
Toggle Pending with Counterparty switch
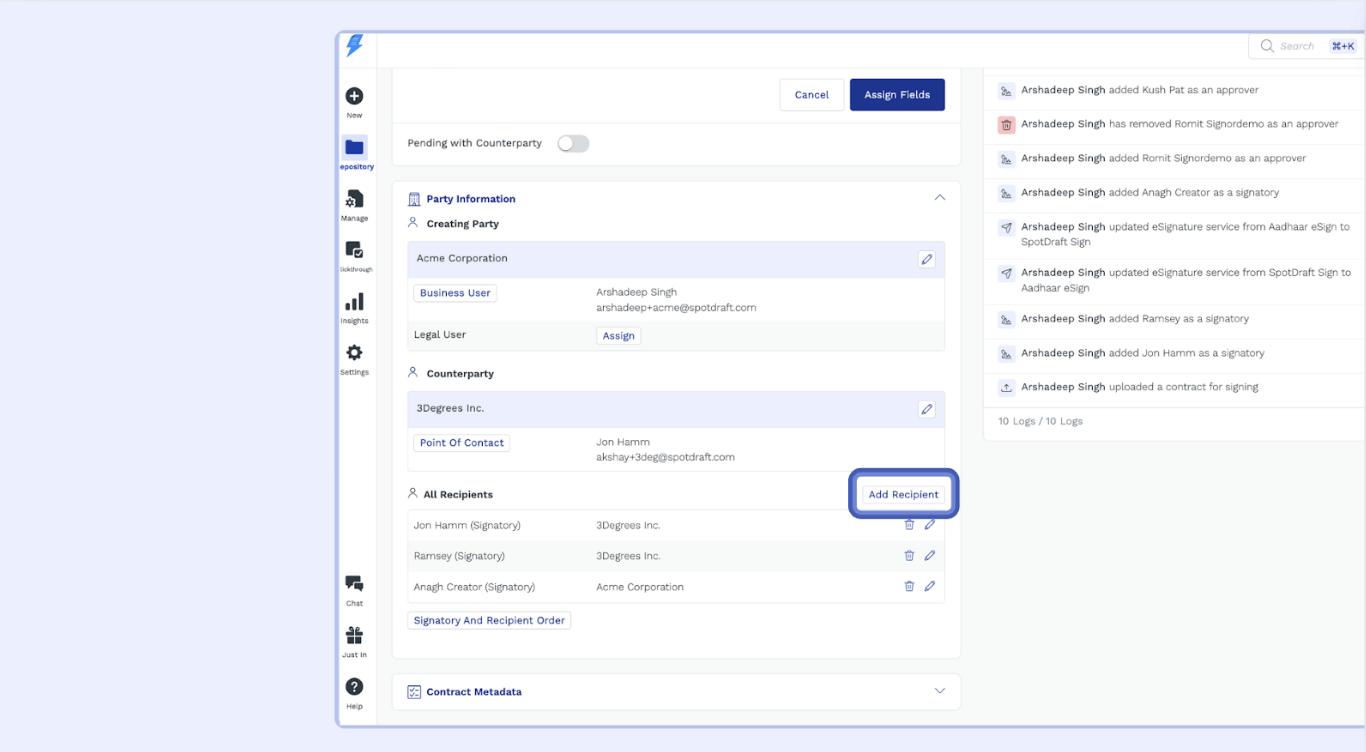coord(573,143)
